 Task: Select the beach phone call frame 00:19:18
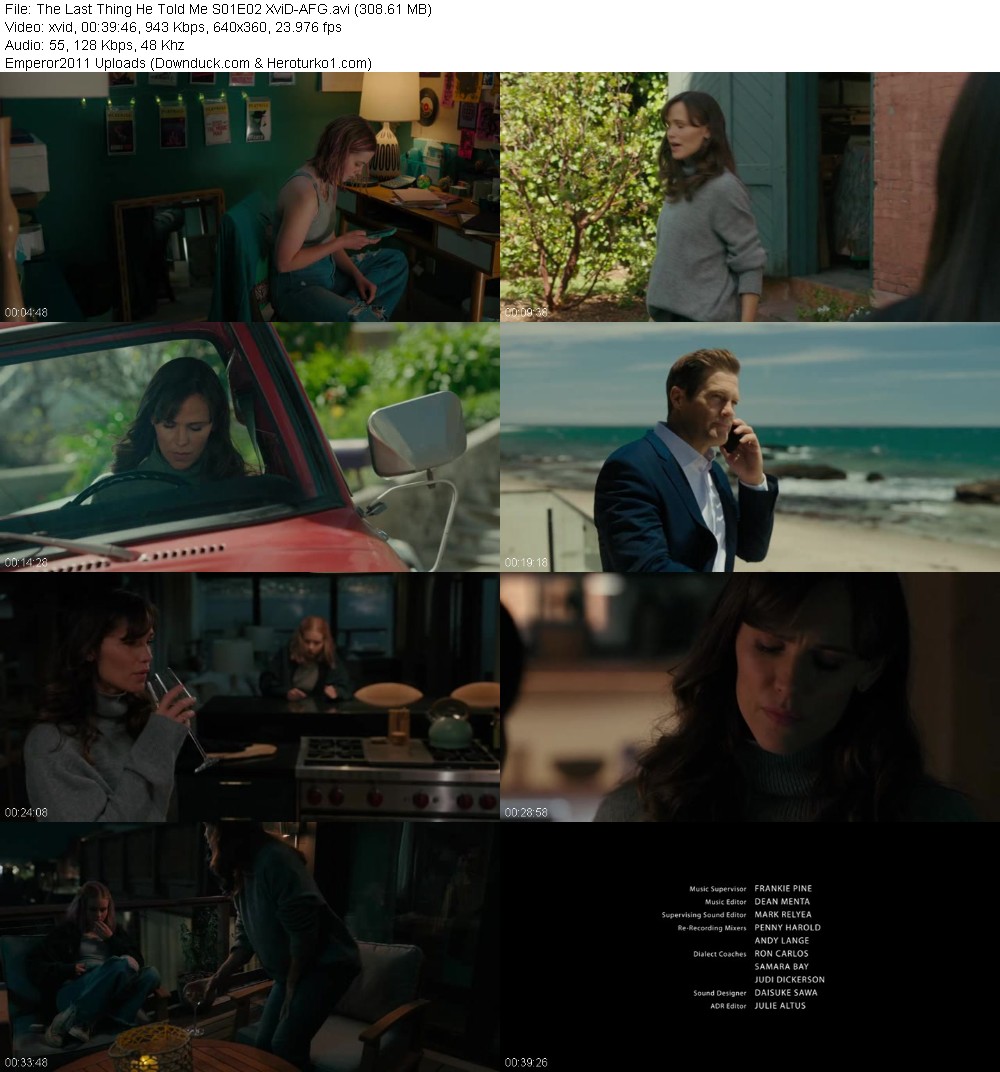pos(750,446)
